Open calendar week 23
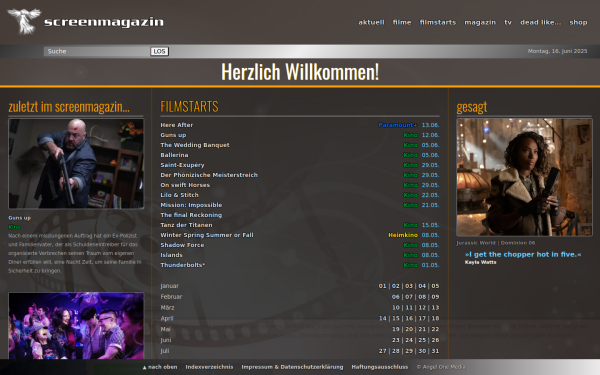Image resolution: width=600 pixels, height=375 pixels. [x=396, y=340]
